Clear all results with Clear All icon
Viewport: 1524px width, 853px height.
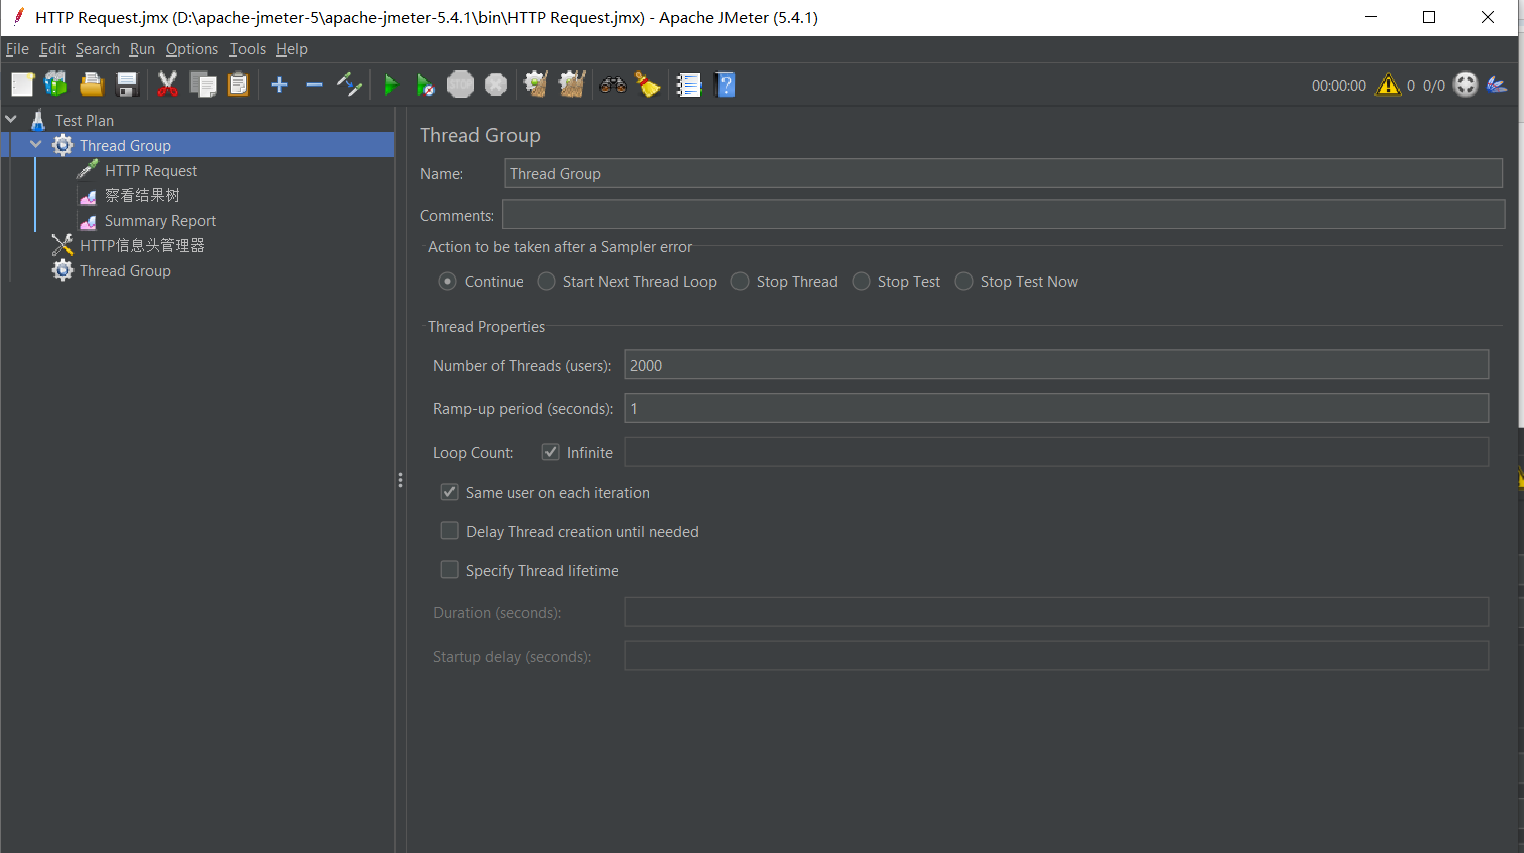click(x=572, y=85)
